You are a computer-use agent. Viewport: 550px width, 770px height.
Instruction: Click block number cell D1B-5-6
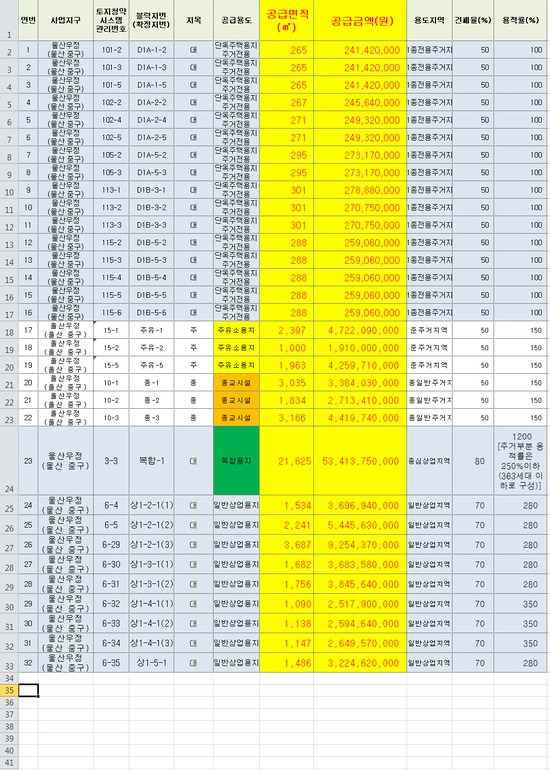(152, 313)
